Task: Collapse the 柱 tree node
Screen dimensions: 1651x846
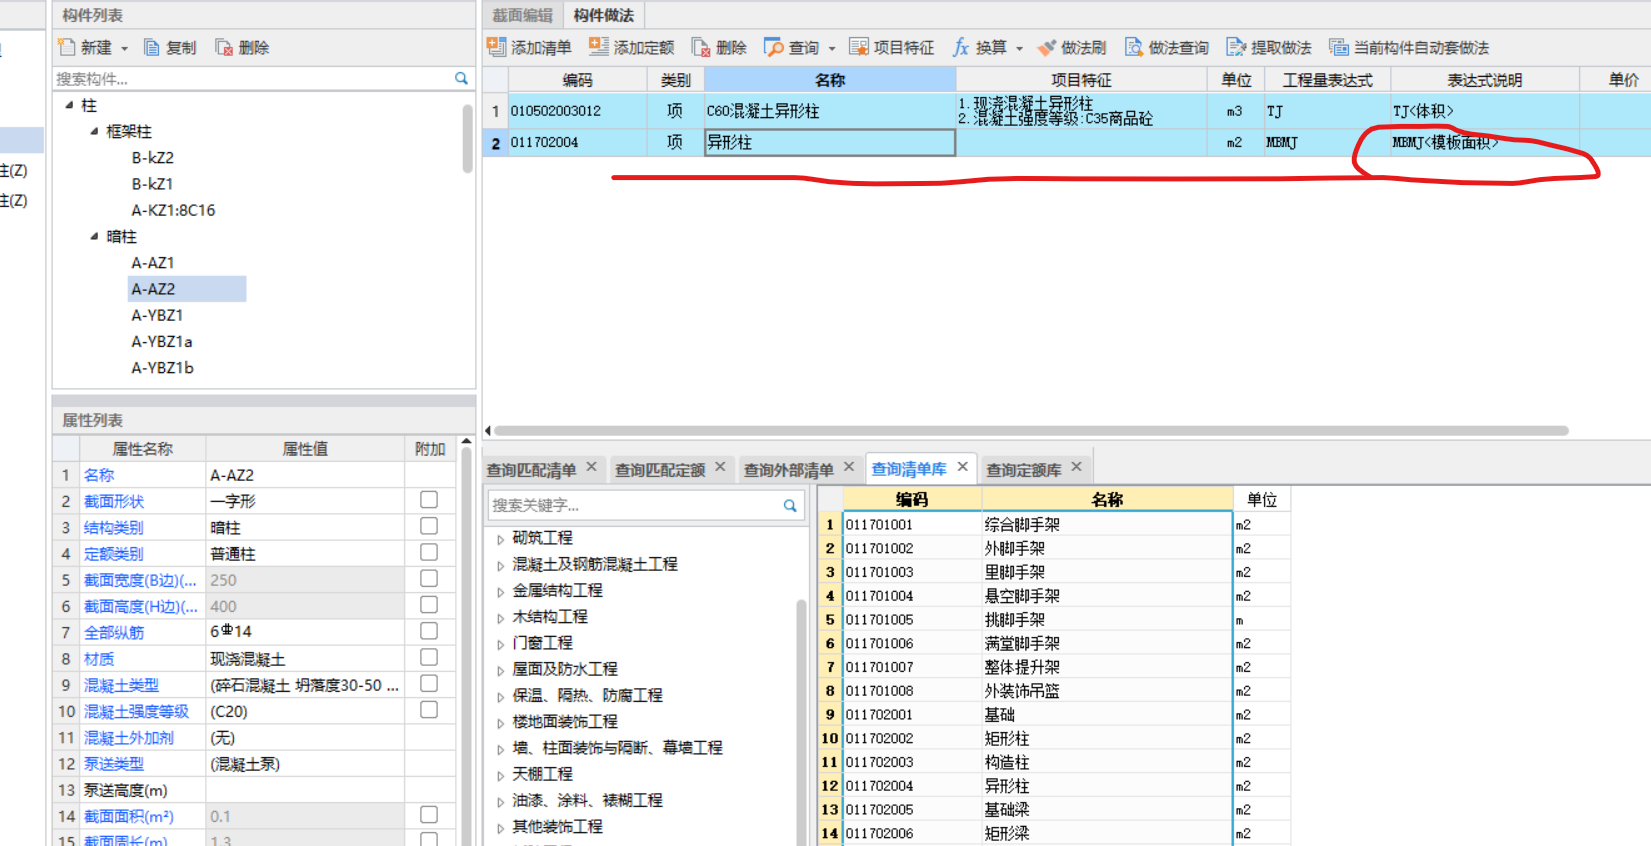Action: click(x=69, y=105)
